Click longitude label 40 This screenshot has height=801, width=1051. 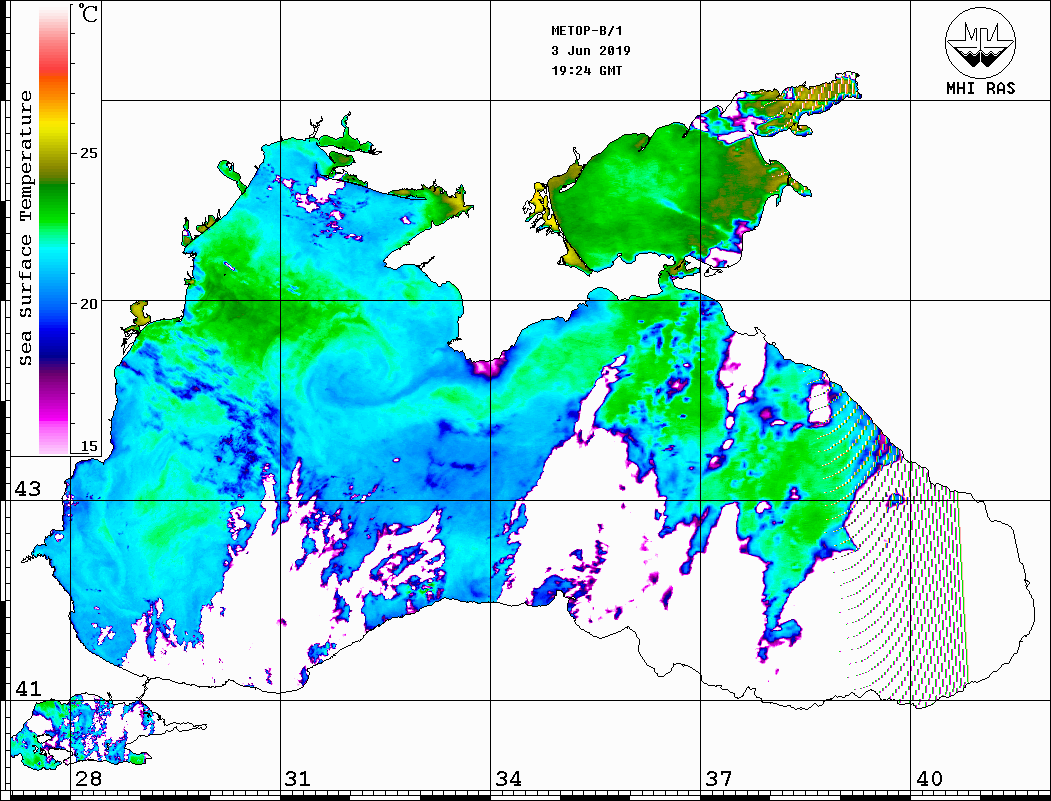[928, 778]
